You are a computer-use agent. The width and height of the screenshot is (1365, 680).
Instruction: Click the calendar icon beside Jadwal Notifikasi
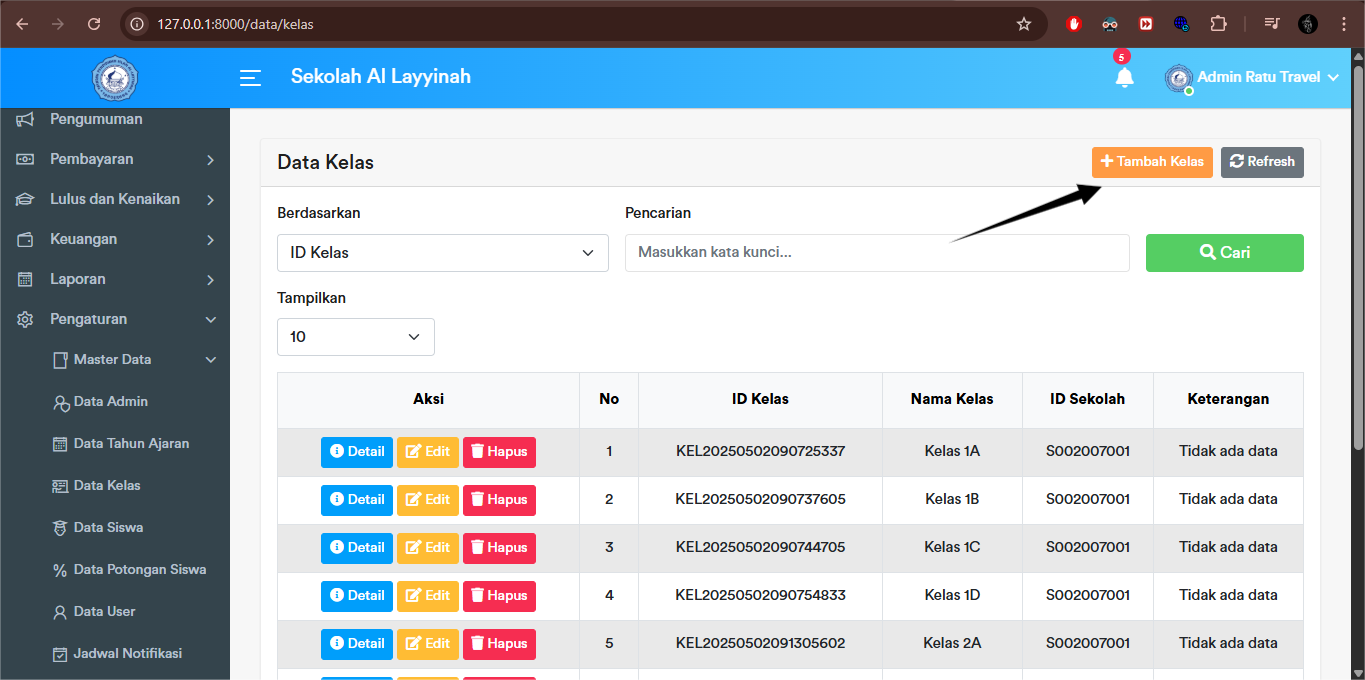point(62,653)
